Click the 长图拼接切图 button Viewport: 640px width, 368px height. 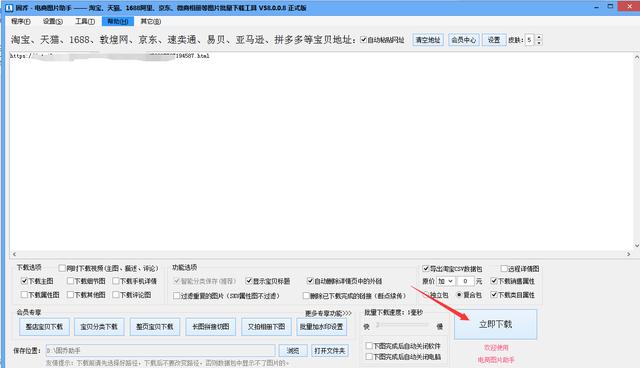(211, 327)
